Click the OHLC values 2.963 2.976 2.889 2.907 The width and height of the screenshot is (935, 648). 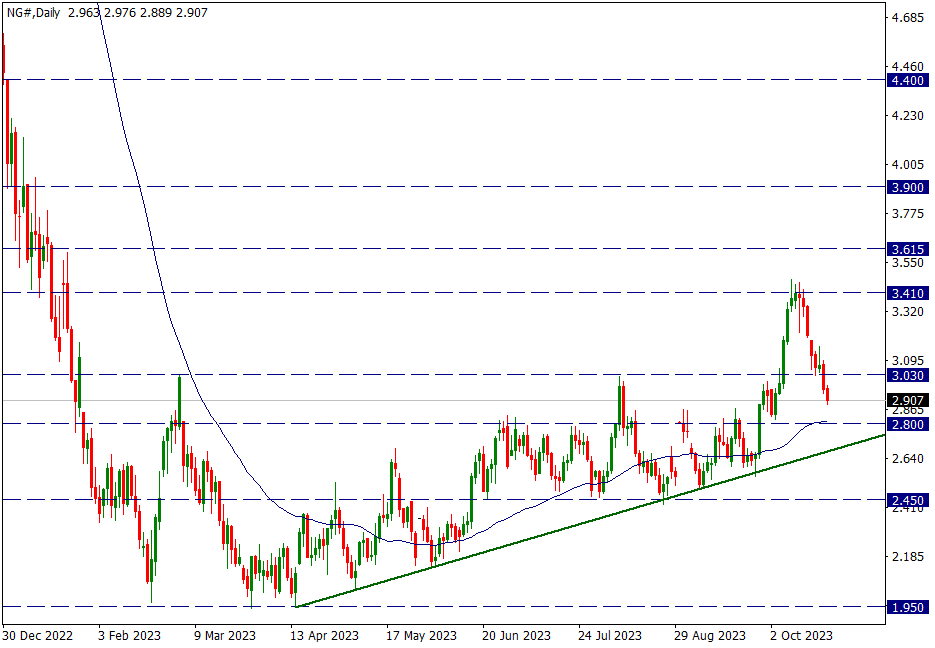[138, 13]
